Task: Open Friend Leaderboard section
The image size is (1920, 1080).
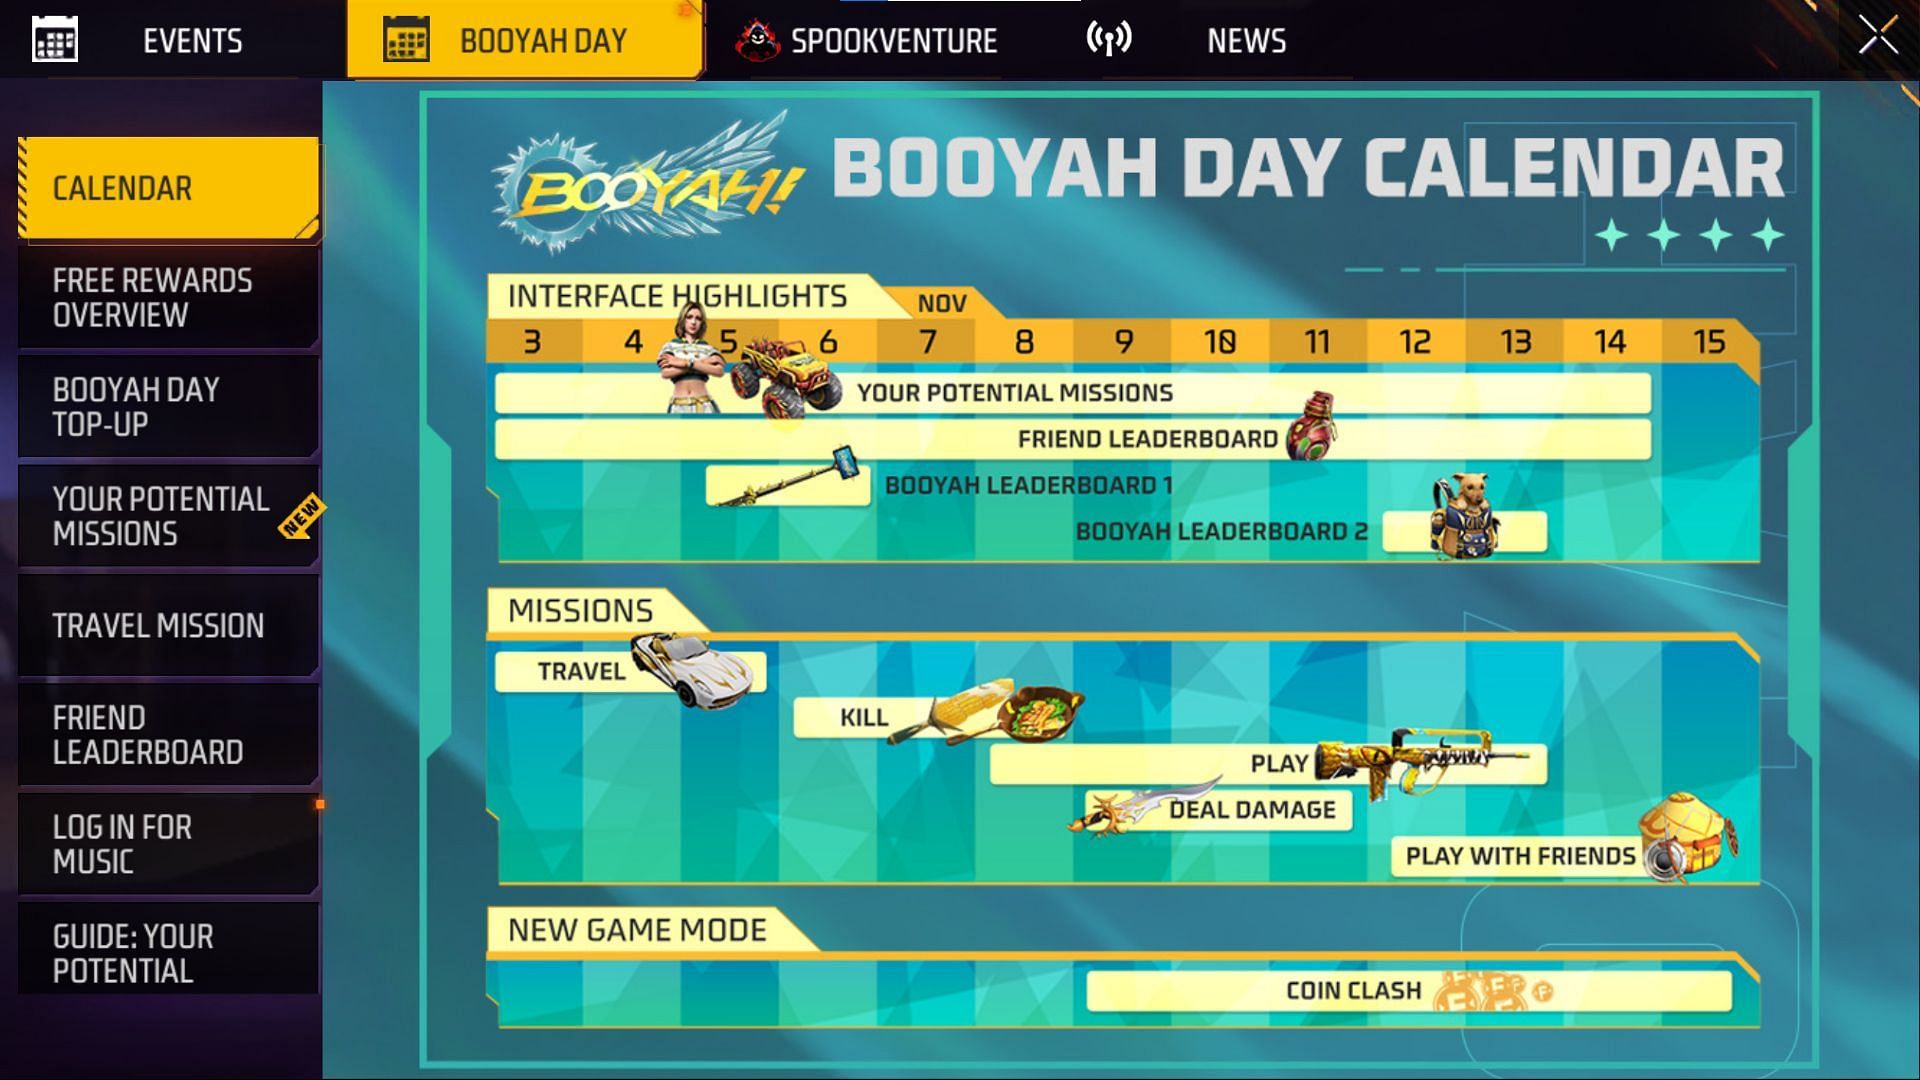Action: click(x=148, y=735)
